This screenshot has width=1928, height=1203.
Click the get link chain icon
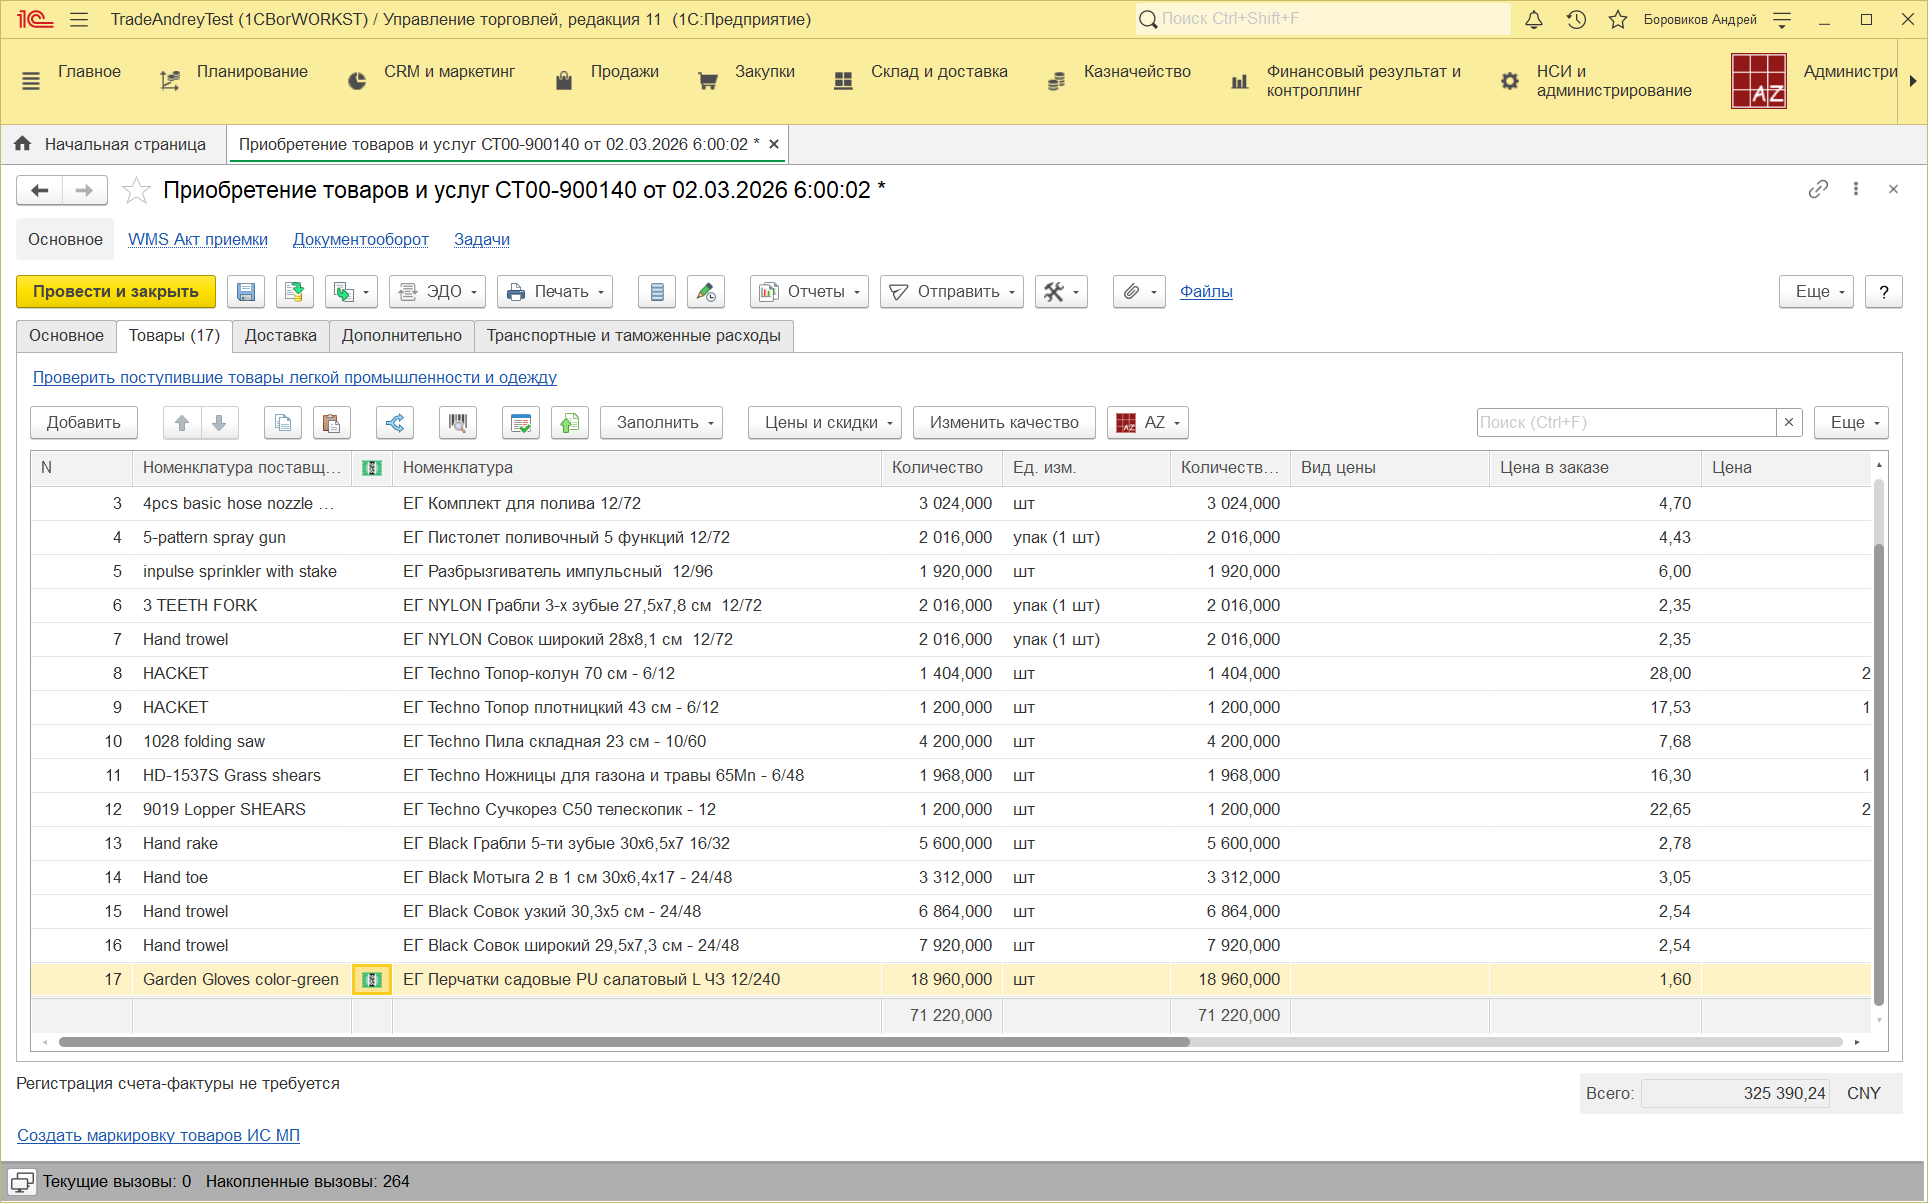pyautogui.click(x=1818, y=189)
